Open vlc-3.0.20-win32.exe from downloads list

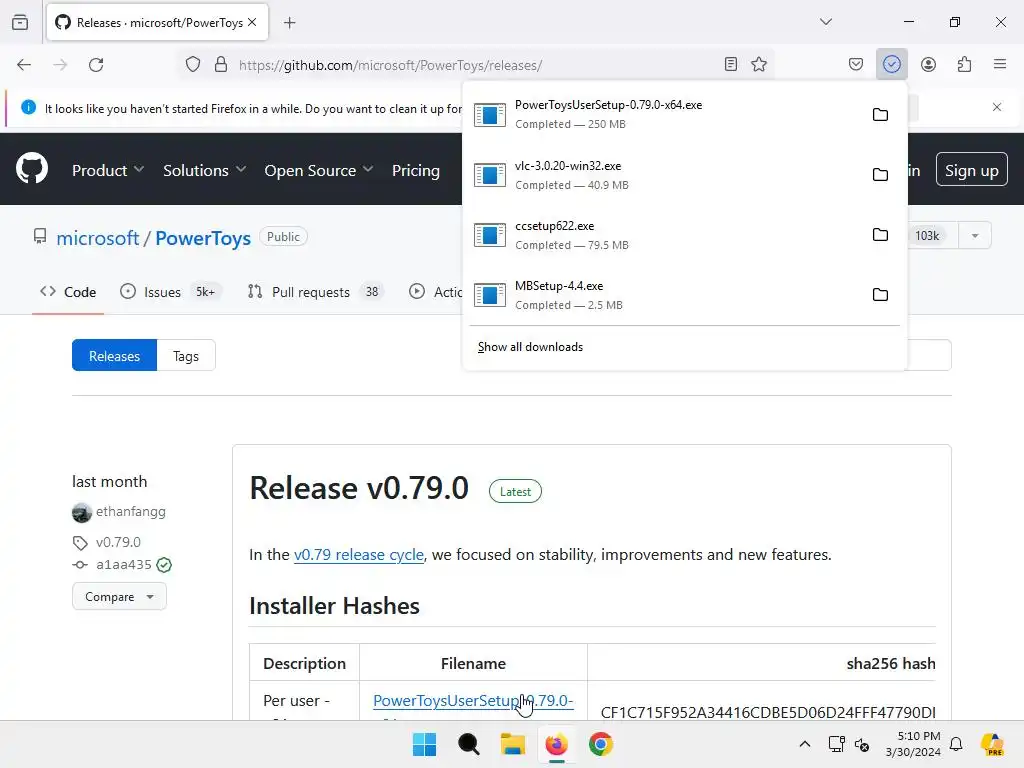663,175
